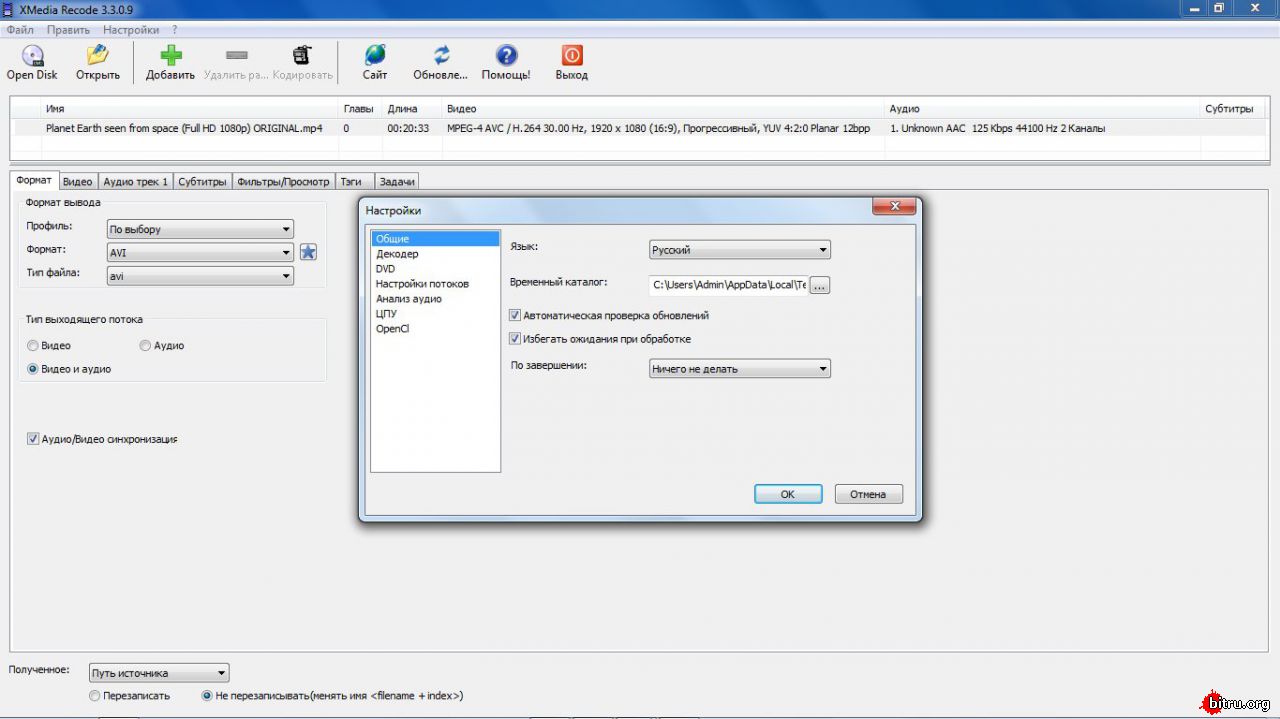Click the Open Disk toolbar icon
The image size is (1280, 719).
32,55
